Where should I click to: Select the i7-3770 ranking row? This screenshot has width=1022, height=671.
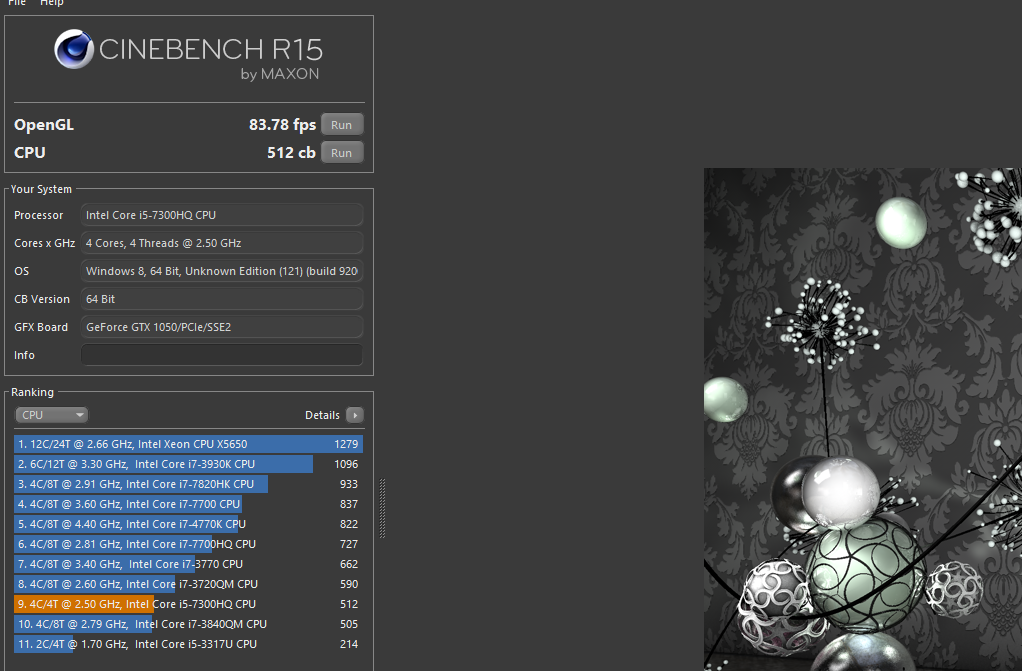(188, 564)
